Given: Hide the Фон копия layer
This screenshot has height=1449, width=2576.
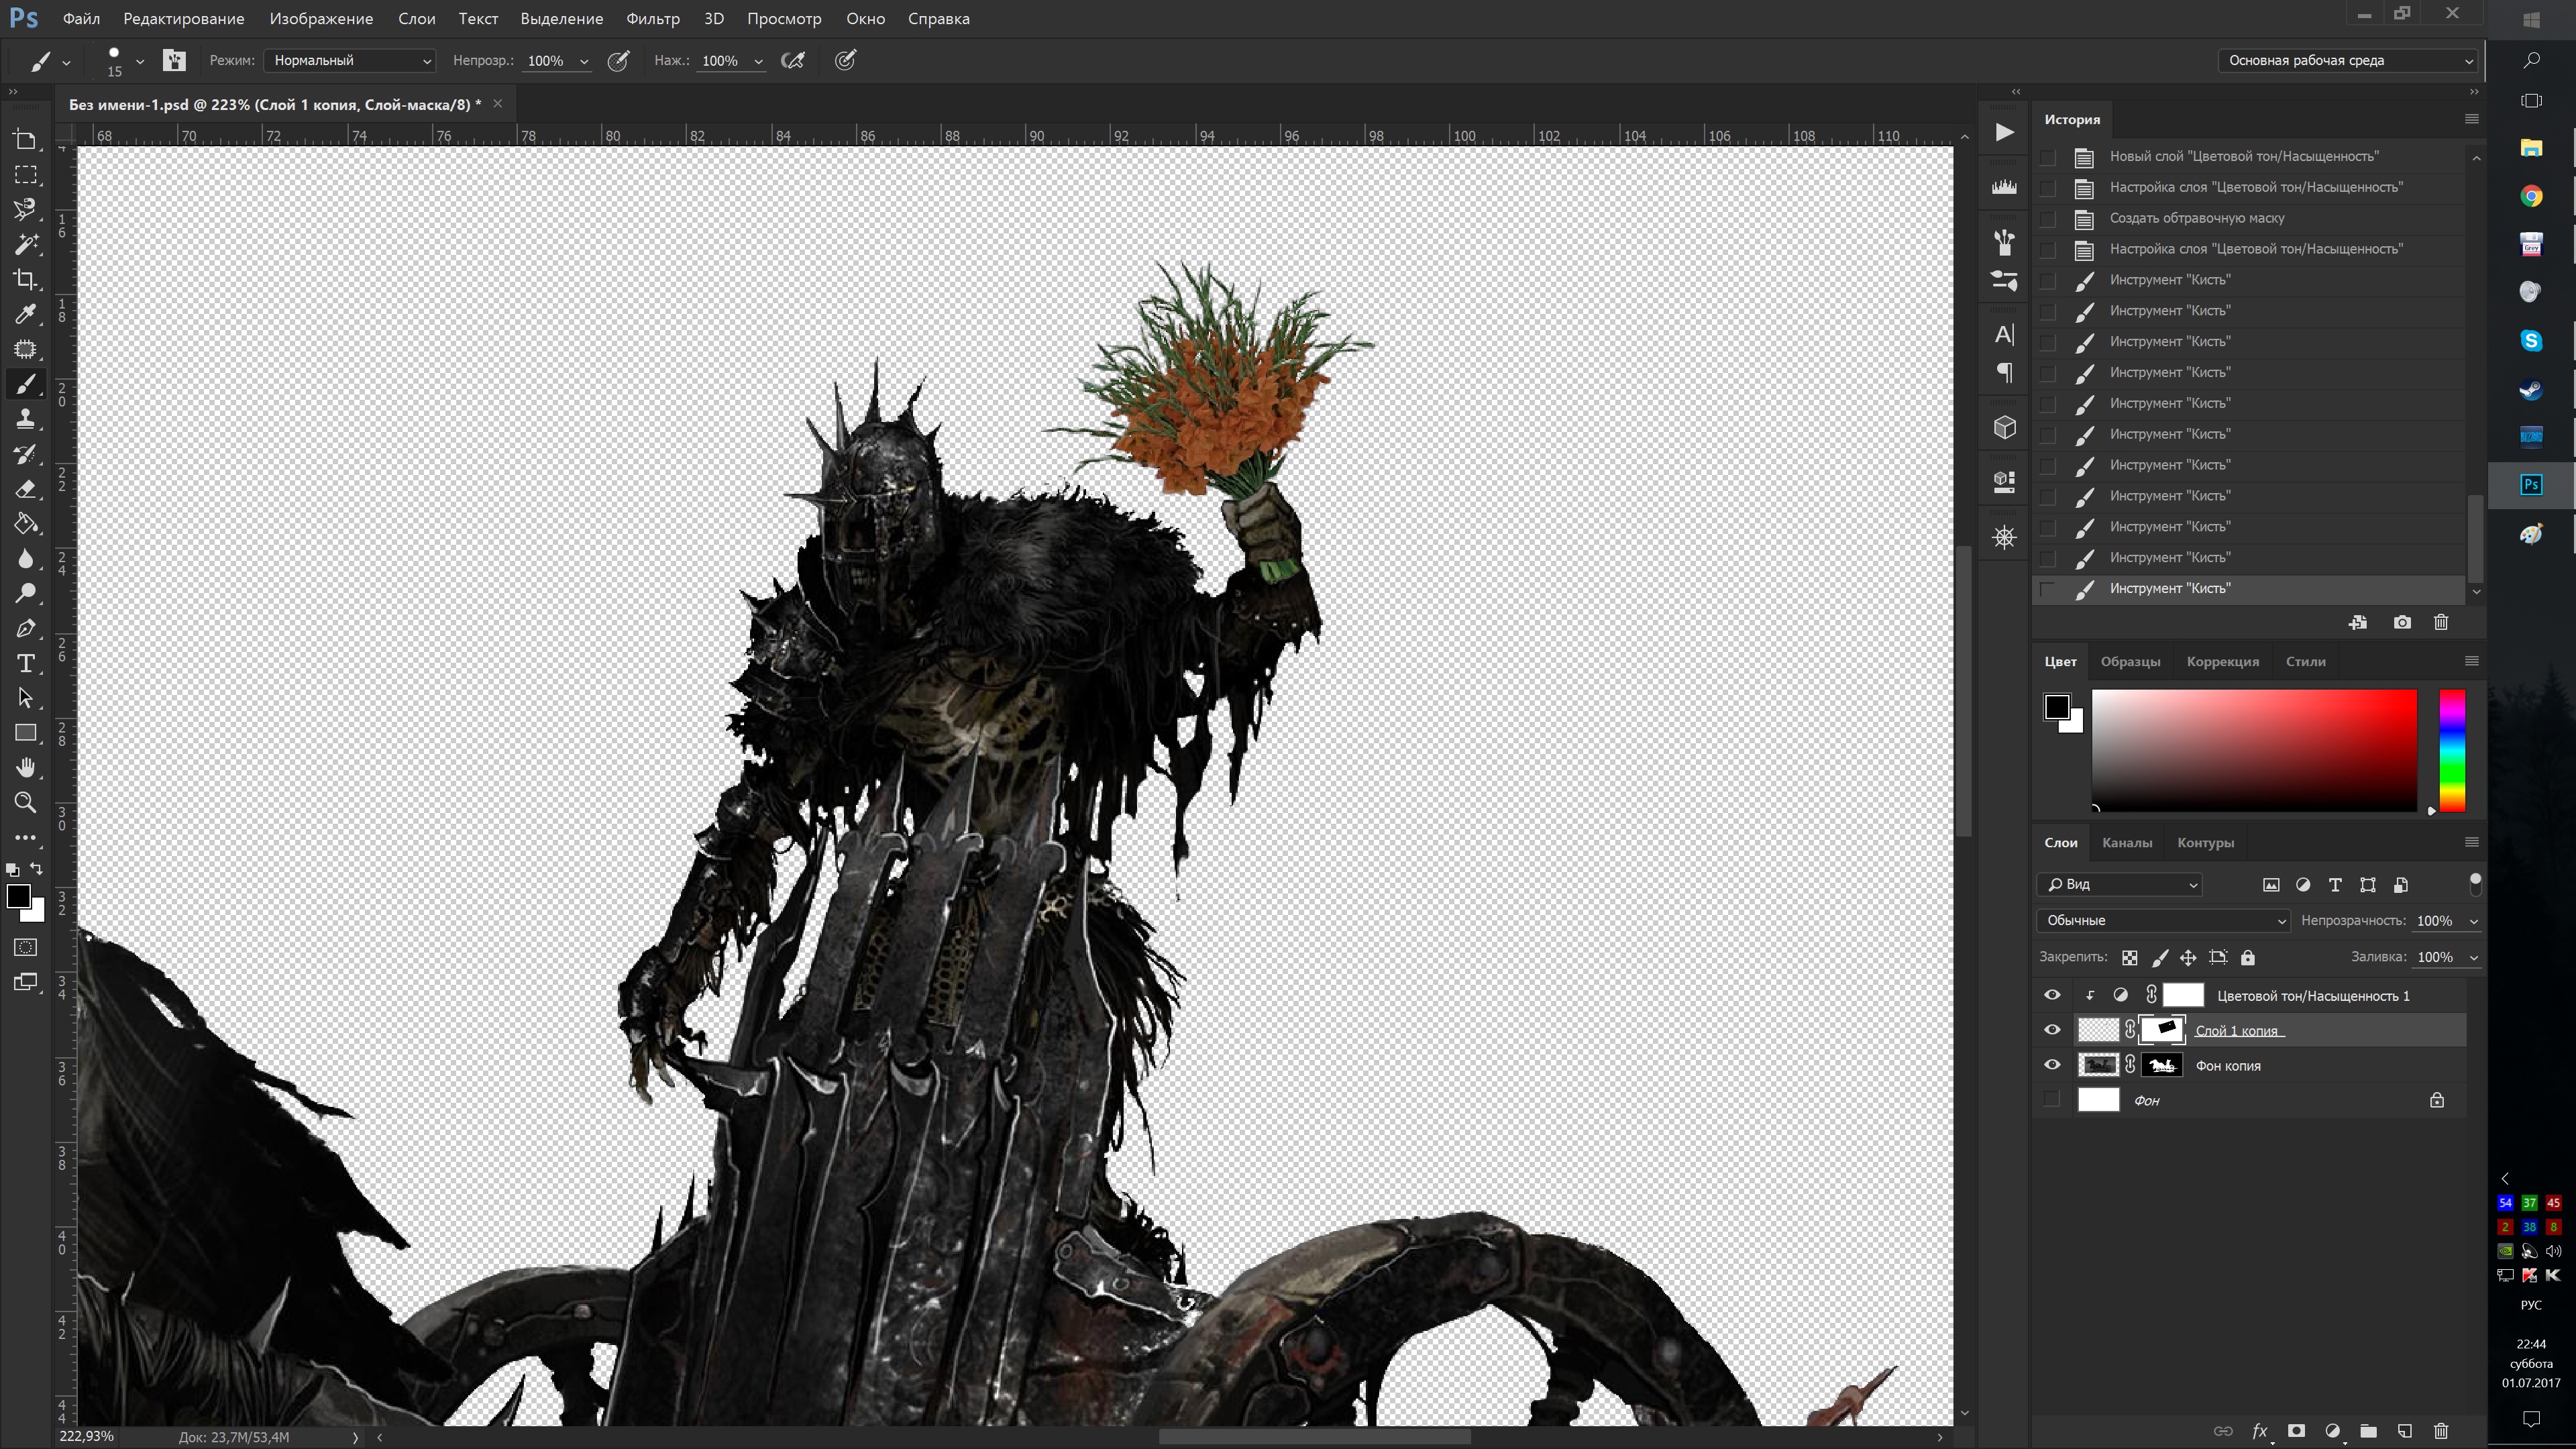Looking at the screenshot, I should 2052,1065.
